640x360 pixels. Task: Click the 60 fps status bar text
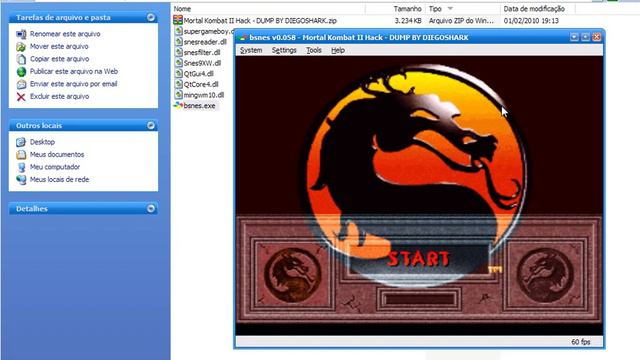pos(581,342)
